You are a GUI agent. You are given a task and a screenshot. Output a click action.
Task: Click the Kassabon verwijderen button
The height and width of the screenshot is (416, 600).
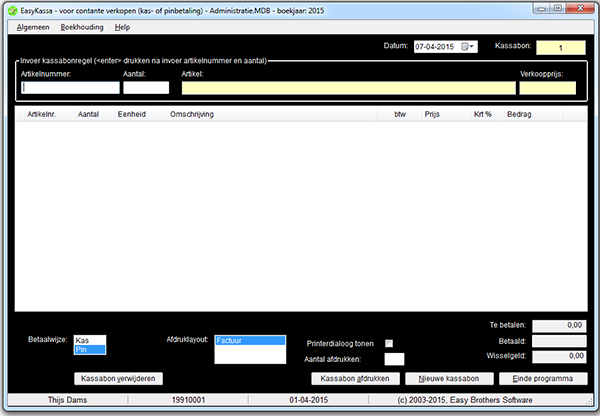click(119, 379)
